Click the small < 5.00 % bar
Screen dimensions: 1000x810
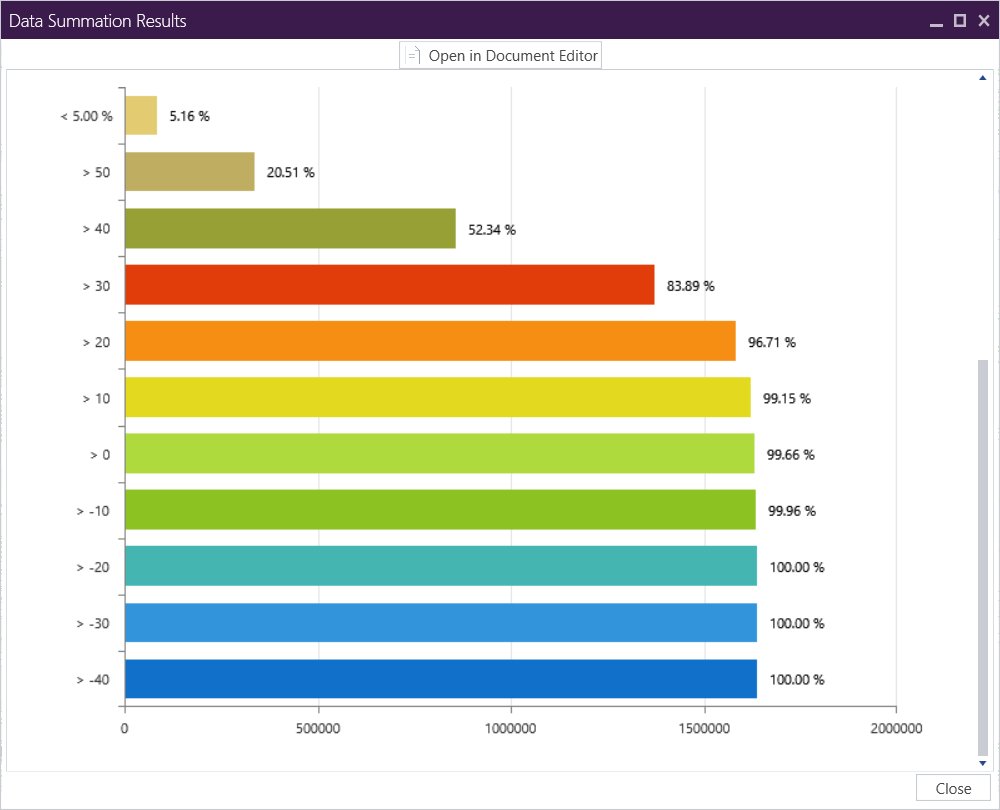coord(141,116)
